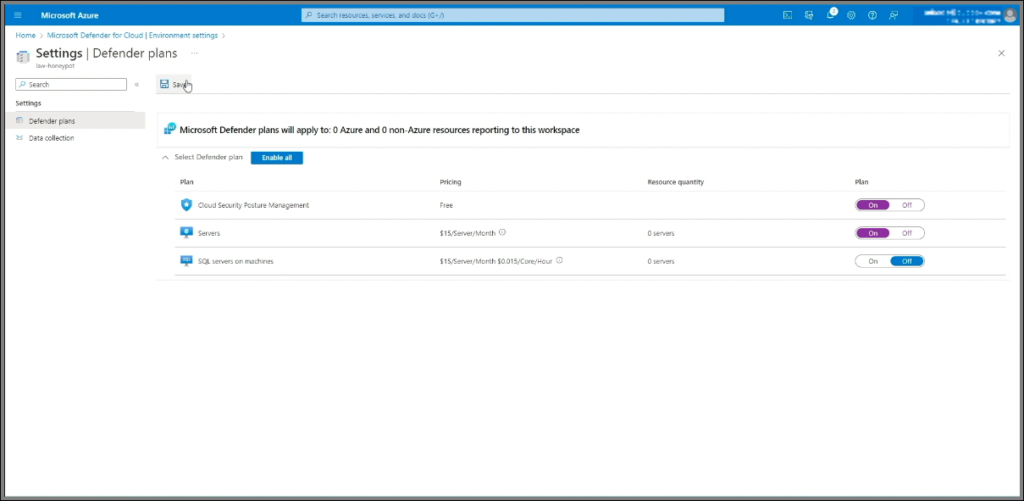Click info icon next to SQL servers pricing
The width and height of the screenshot is (1024, 501).
(x=560, y=261)
